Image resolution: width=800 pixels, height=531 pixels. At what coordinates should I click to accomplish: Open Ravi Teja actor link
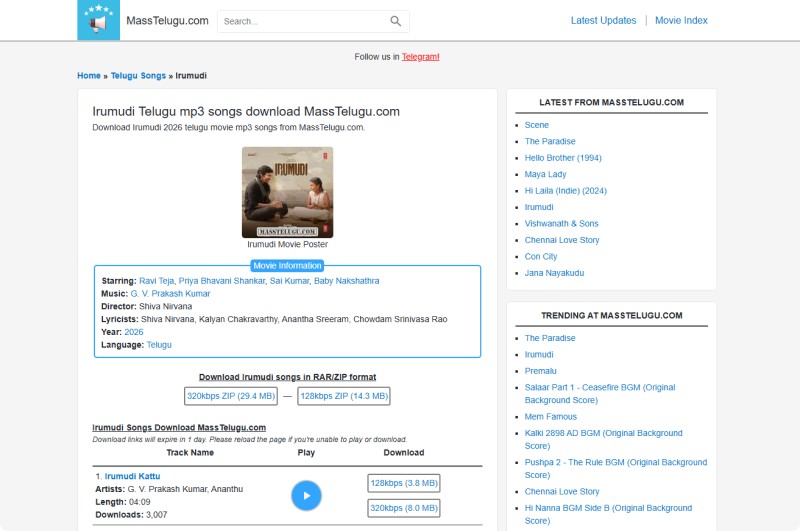tap(157, 281)
